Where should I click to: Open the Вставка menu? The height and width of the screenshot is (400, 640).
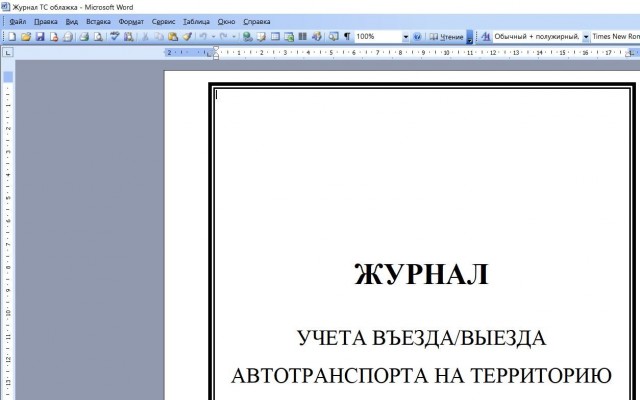(x=98, y=22)
